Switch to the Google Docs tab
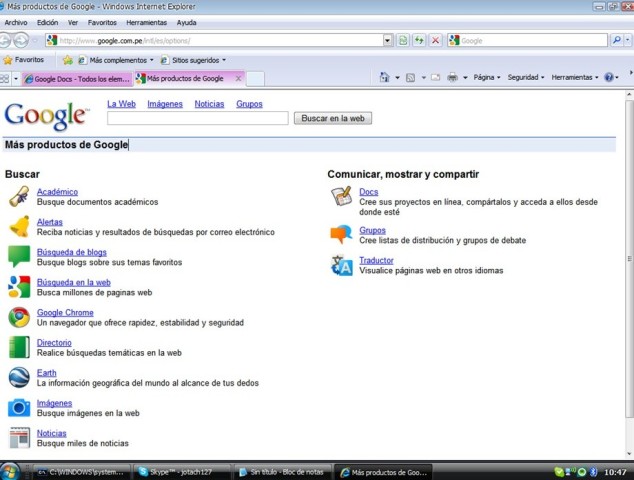The width and height of the screenshot is (634, 480). [x=78, y=79]
